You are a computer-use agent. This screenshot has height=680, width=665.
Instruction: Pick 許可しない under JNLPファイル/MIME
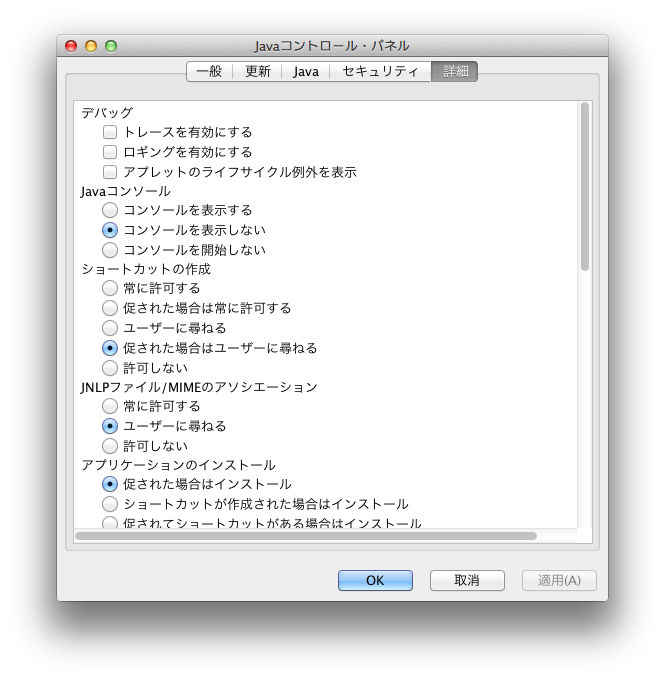point(110,446)
